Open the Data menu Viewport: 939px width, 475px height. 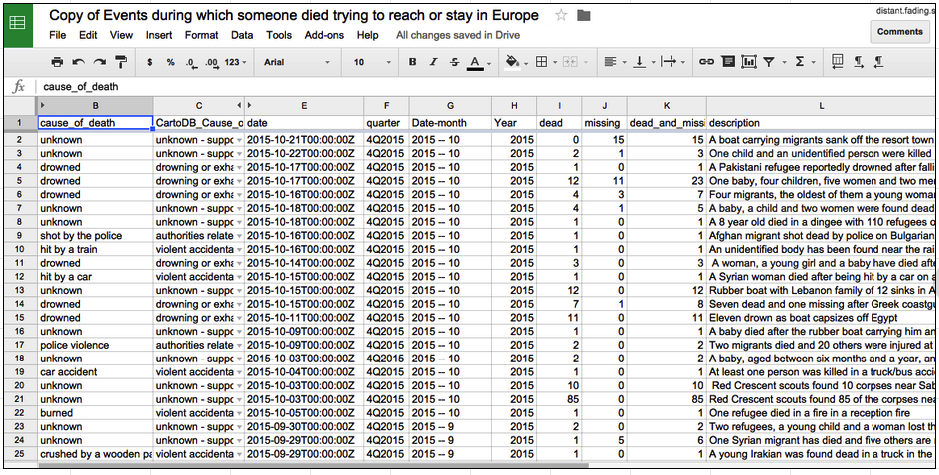tap(242, 35)
